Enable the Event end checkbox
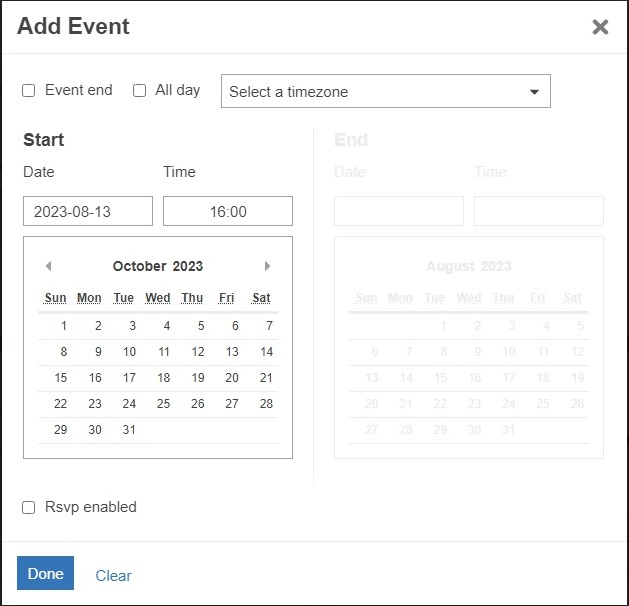 (x=29, y=91)
